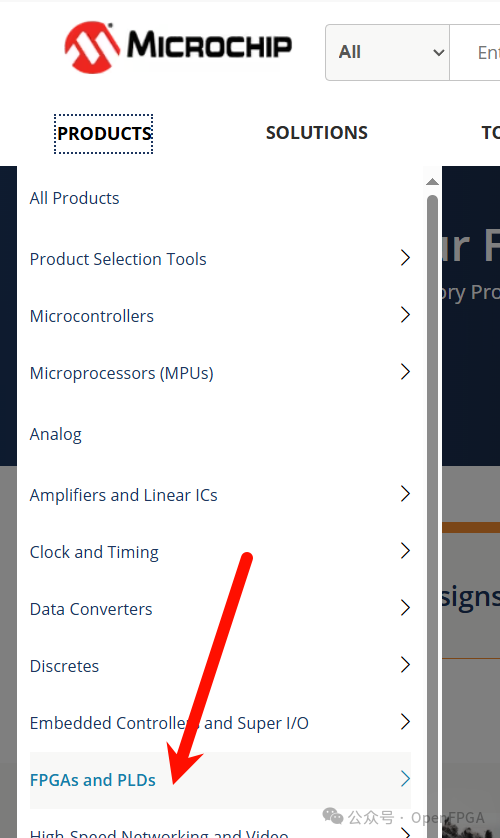Expand FPGAs and PLDs blue chevron
The height and width of the screenshot is (838, 500).
(405, 779)
